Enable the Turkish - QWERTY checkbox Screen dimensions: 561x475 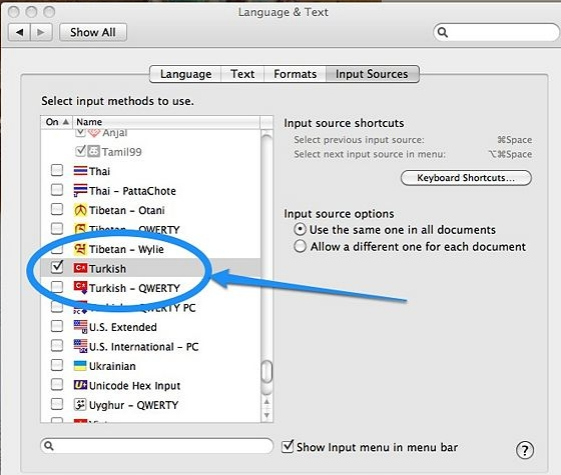pyautogui.click(x=57, y=287)
